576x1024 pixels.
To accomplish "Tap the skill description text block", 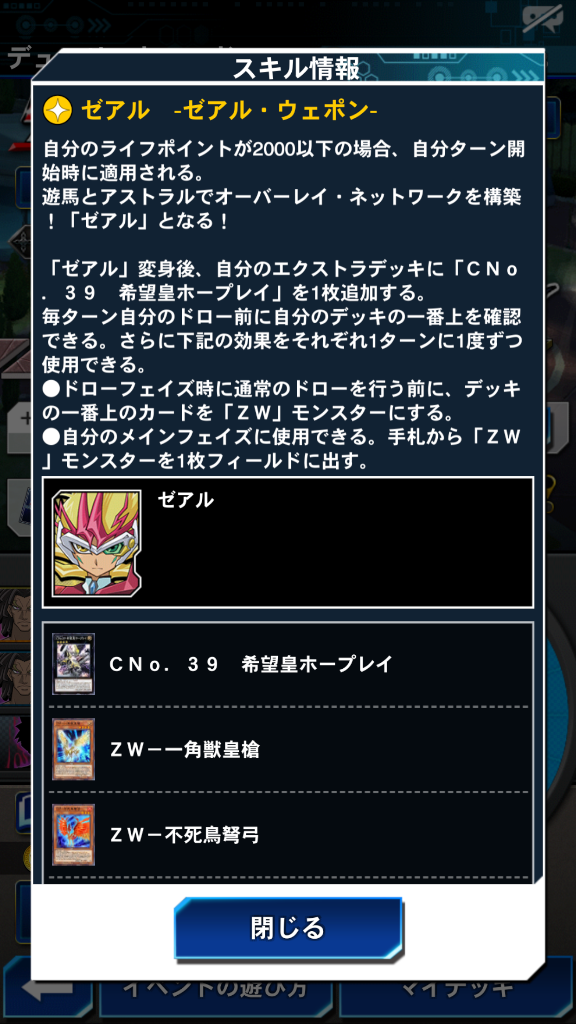I will pos(283,306).
